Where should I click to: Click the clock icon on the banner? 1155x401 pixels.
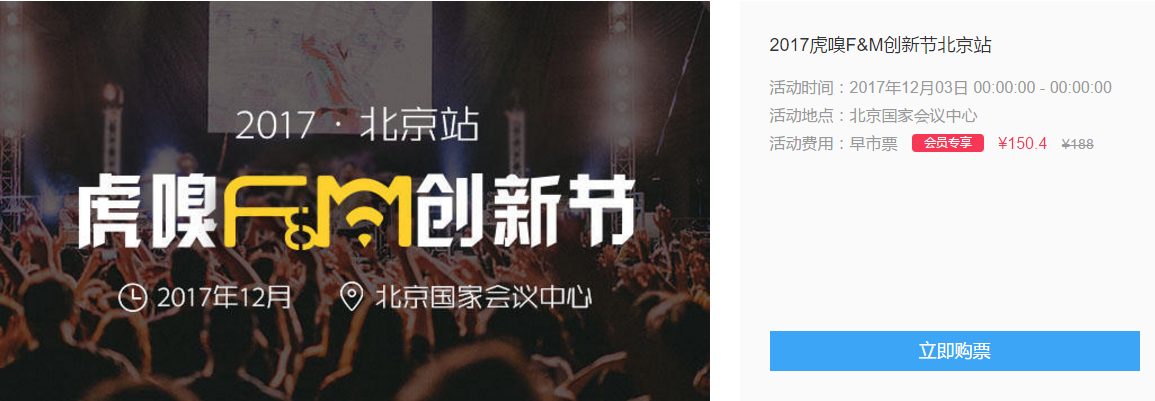pos(133,297)
